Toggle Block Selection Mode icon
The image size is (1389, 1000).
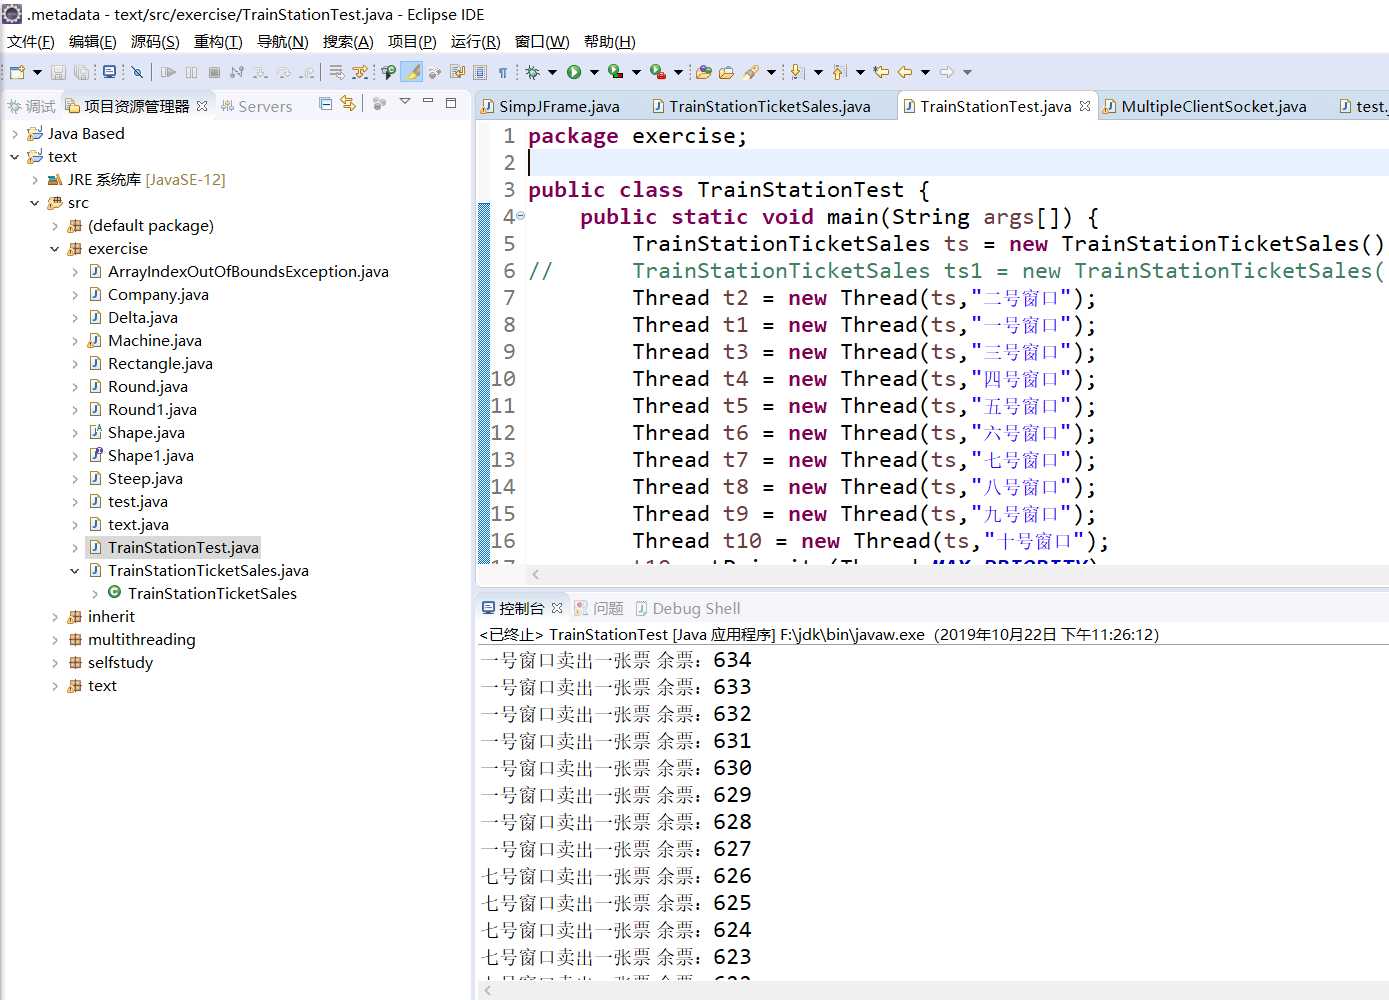[x=479, y=72]
